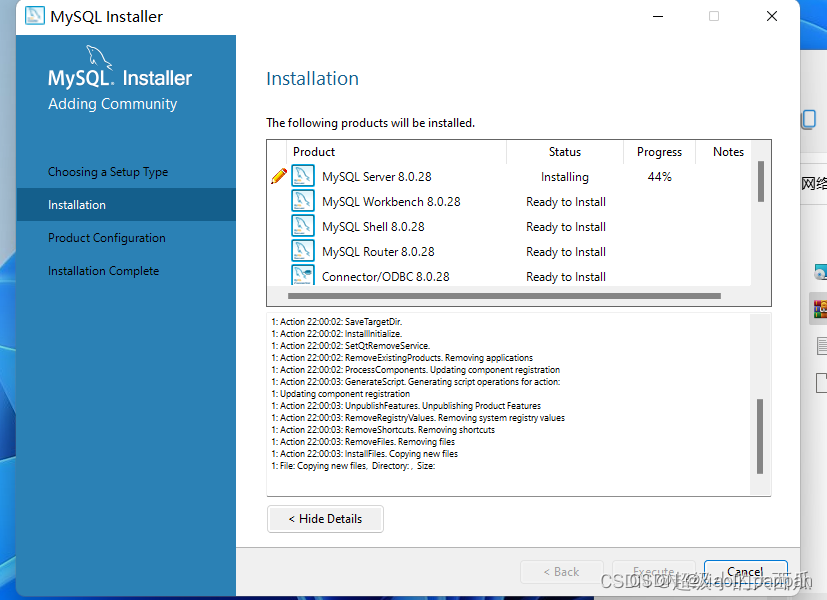
Task: Click the InstallInitialize log line
Action: tap(336, 334)
